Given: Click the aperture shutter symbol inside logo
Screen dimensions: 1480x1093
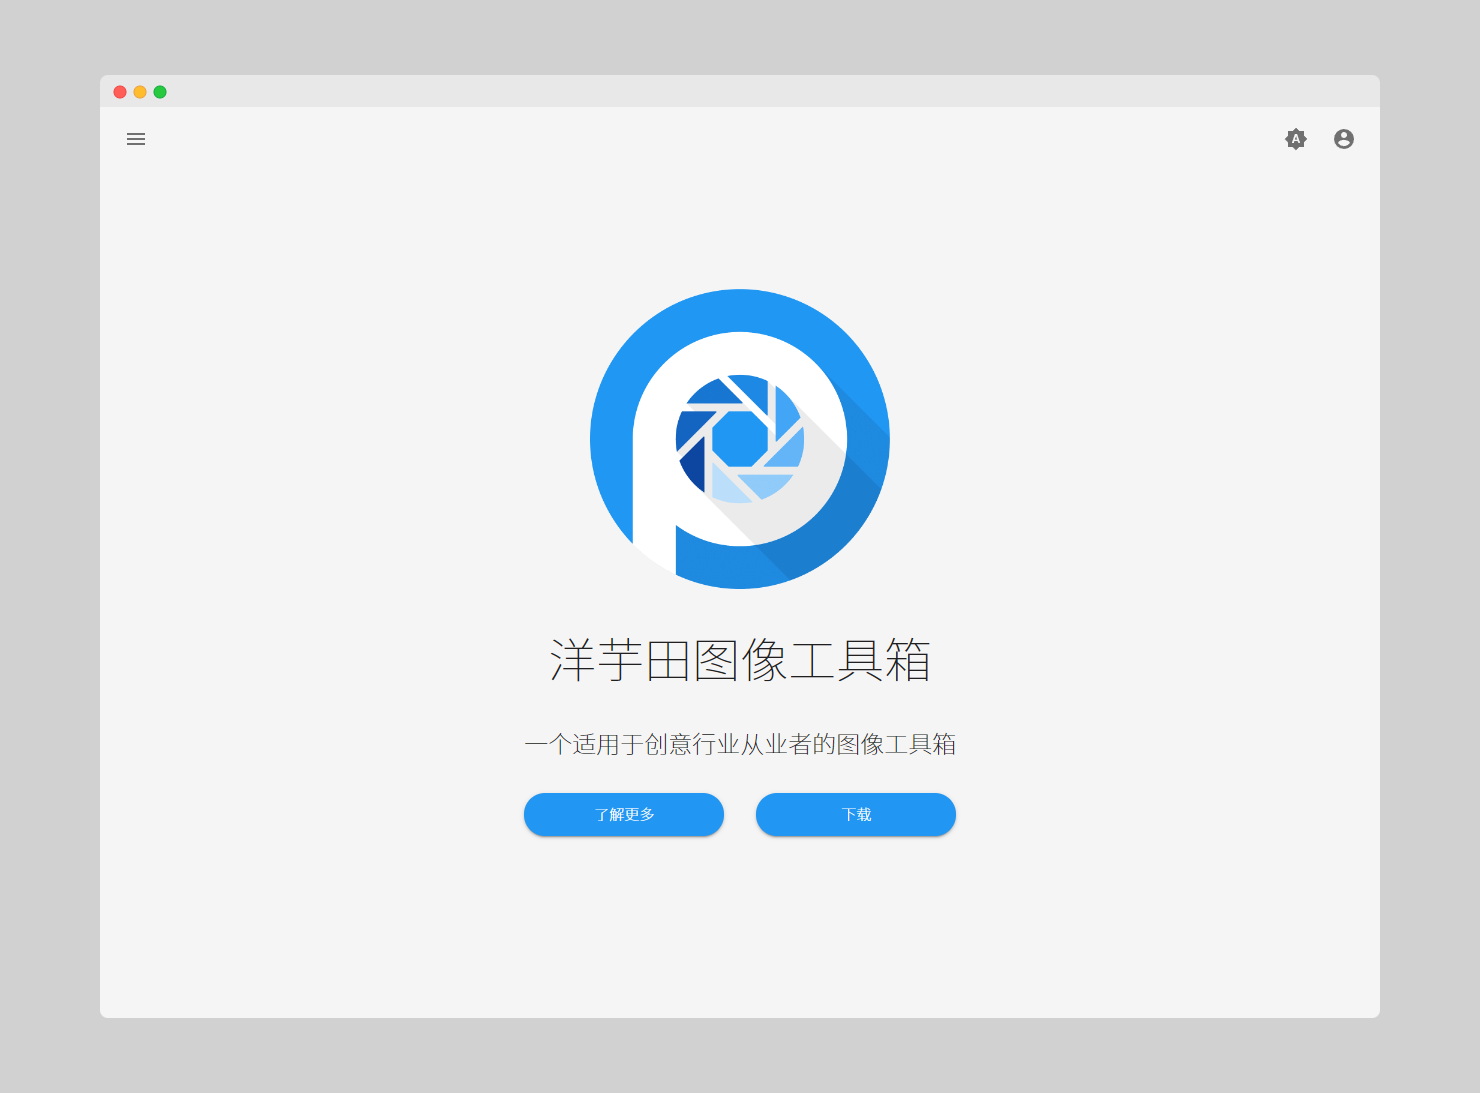Looking at the screenshot, I should [740, 438].
